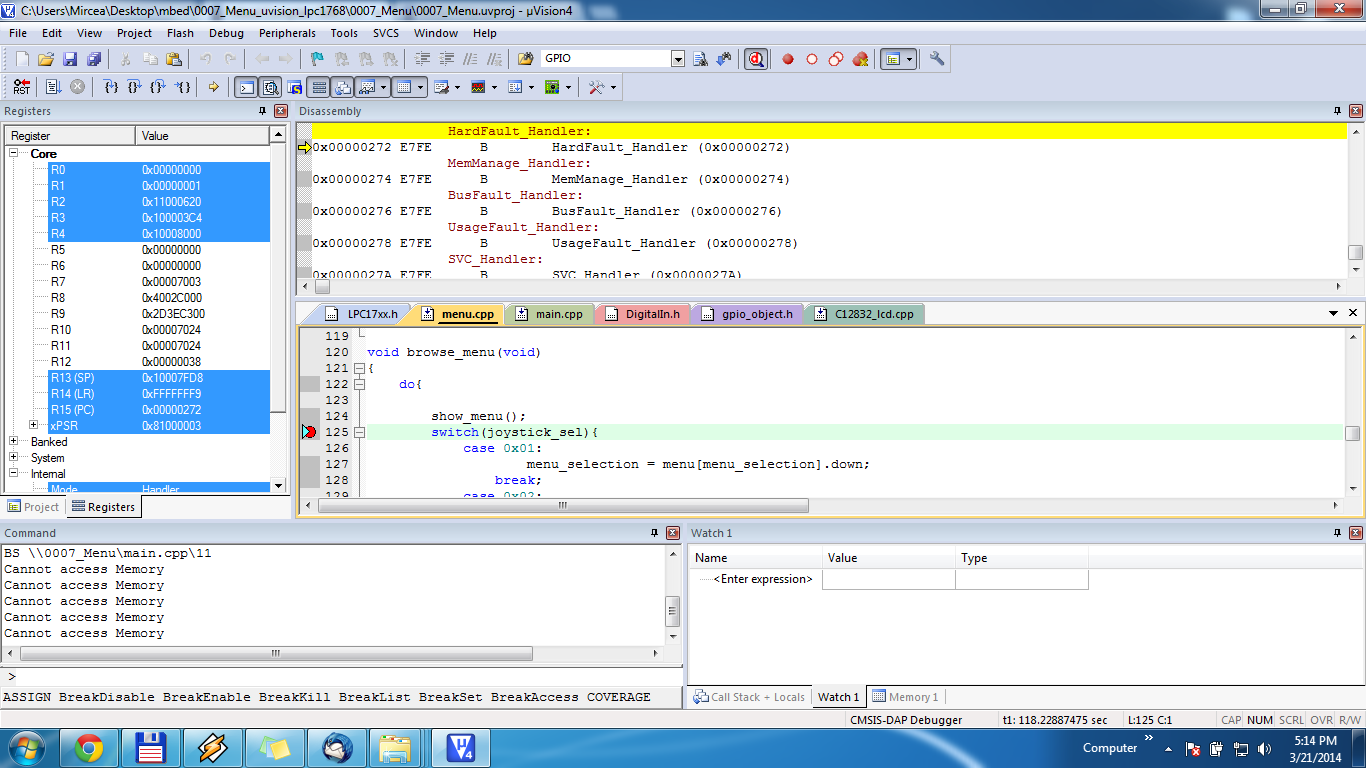
Task: Click the Reset CPU (RST) icon
Action: (21, 87)
